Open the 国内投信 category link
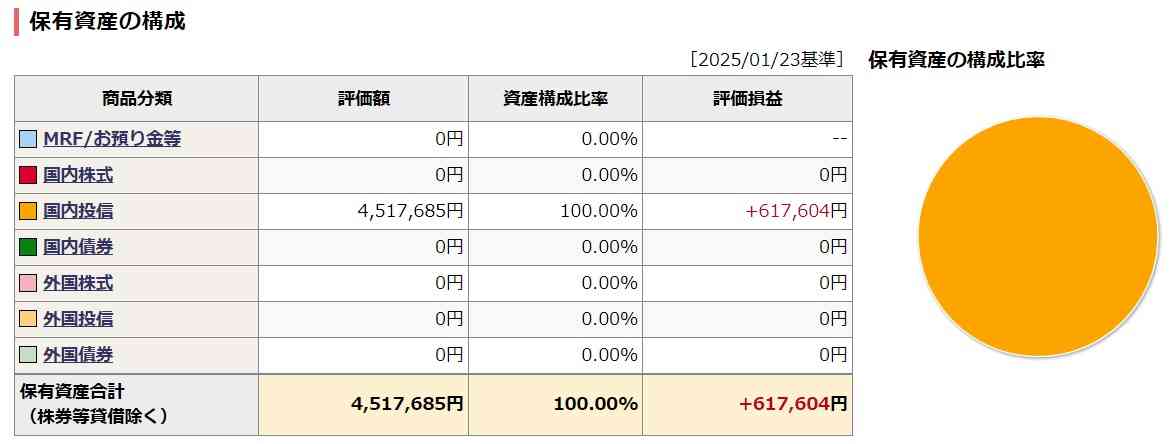The width and height of the screenshot is (1169, 444). point(78,211)
